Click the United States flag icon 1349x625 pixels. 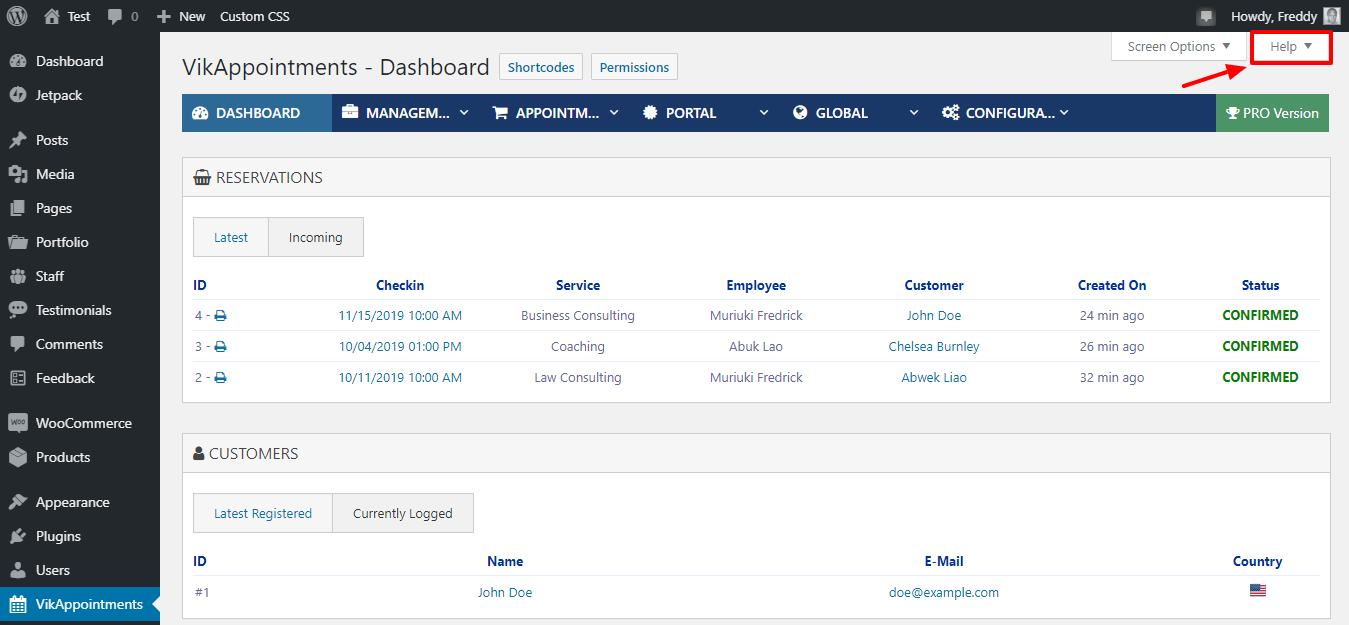pyautogui.click(x=1258, y=591)
